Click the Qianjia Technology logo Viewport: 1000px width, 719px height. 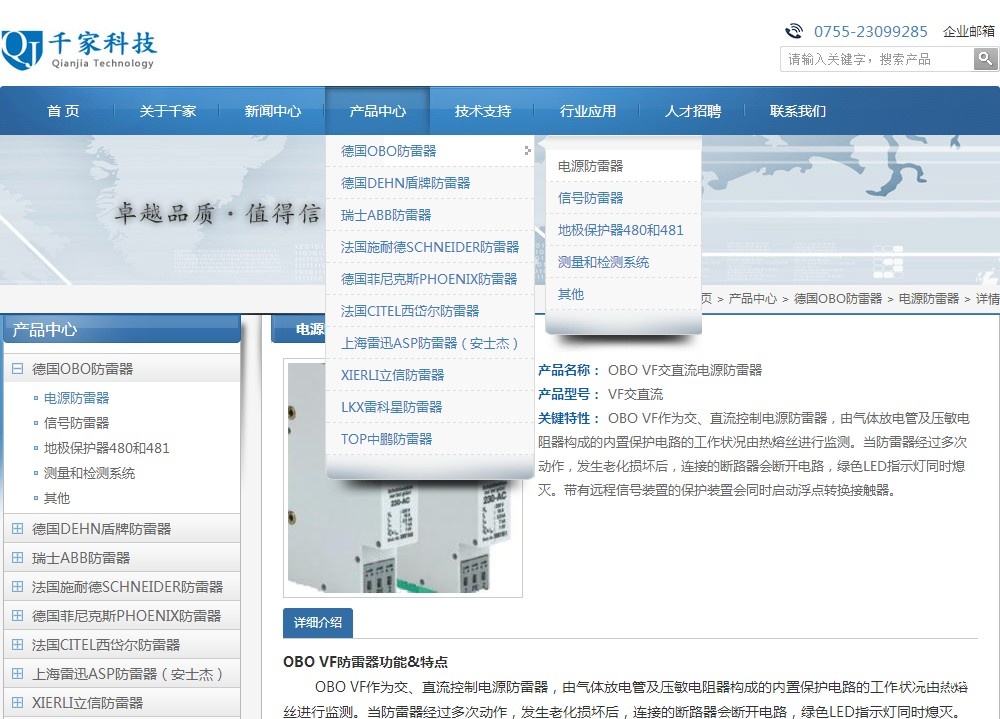80,50
